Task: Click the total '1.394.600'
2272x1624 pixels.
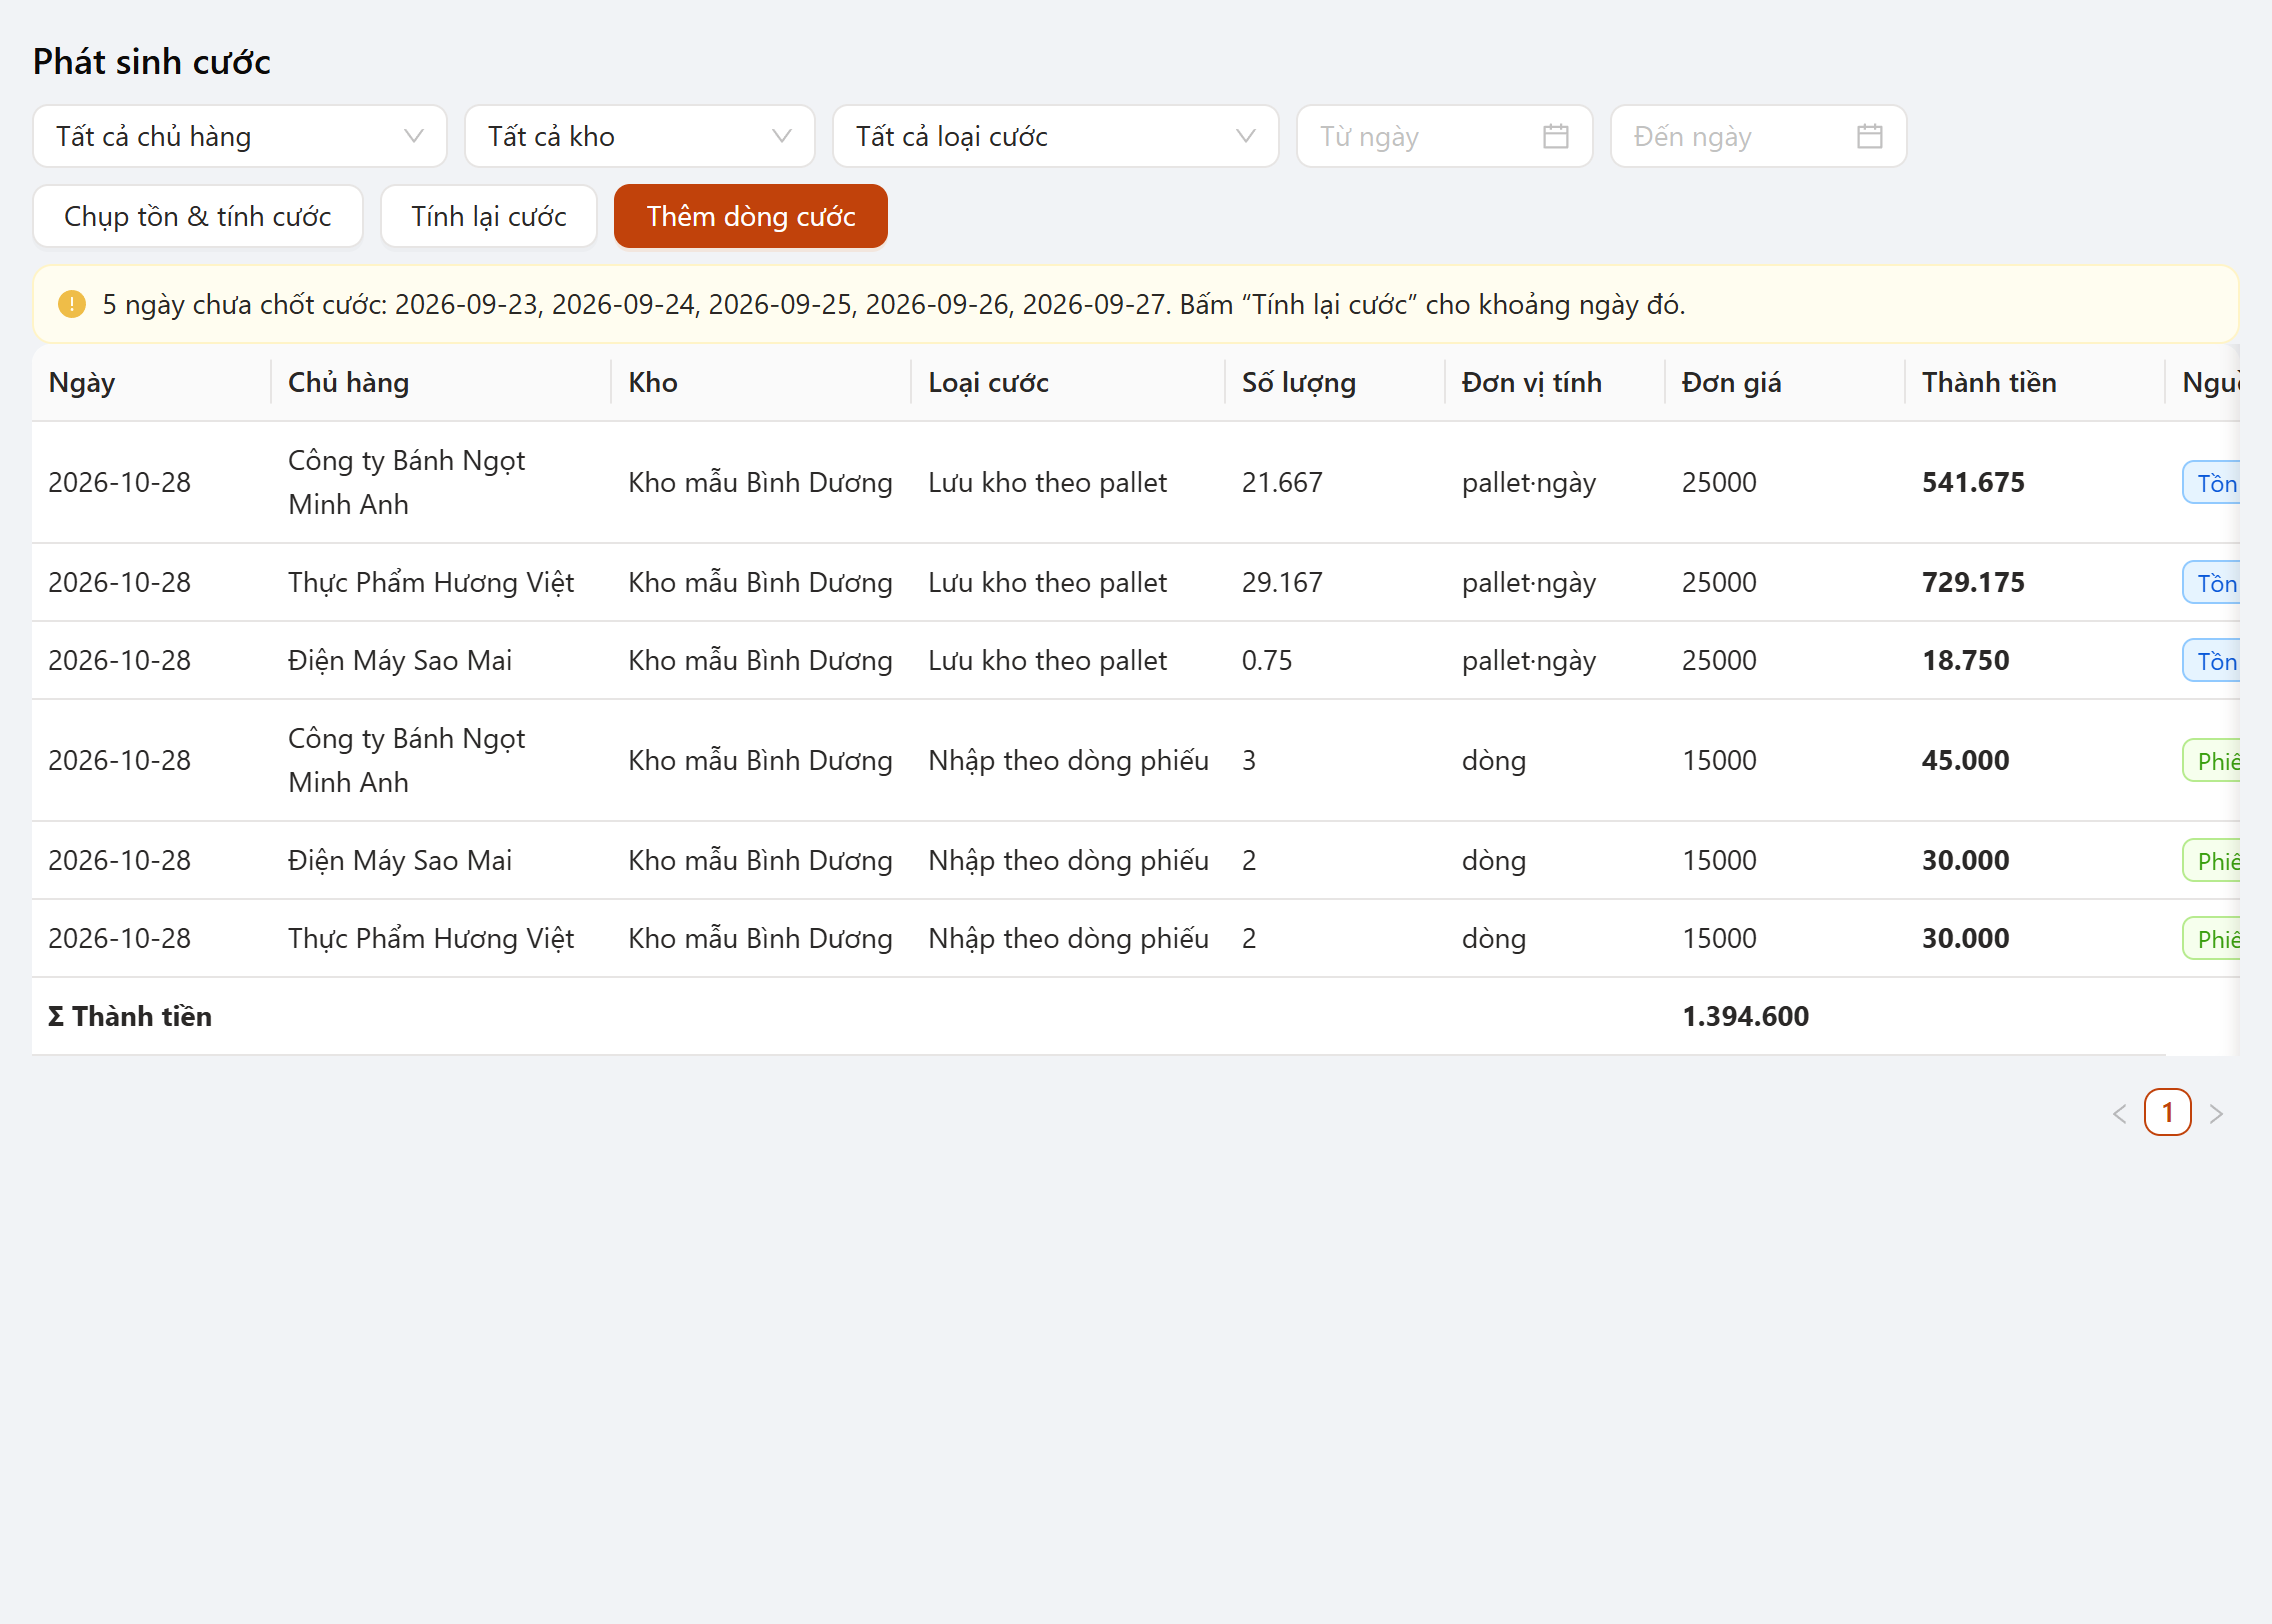Action: pos(1745,1017)
